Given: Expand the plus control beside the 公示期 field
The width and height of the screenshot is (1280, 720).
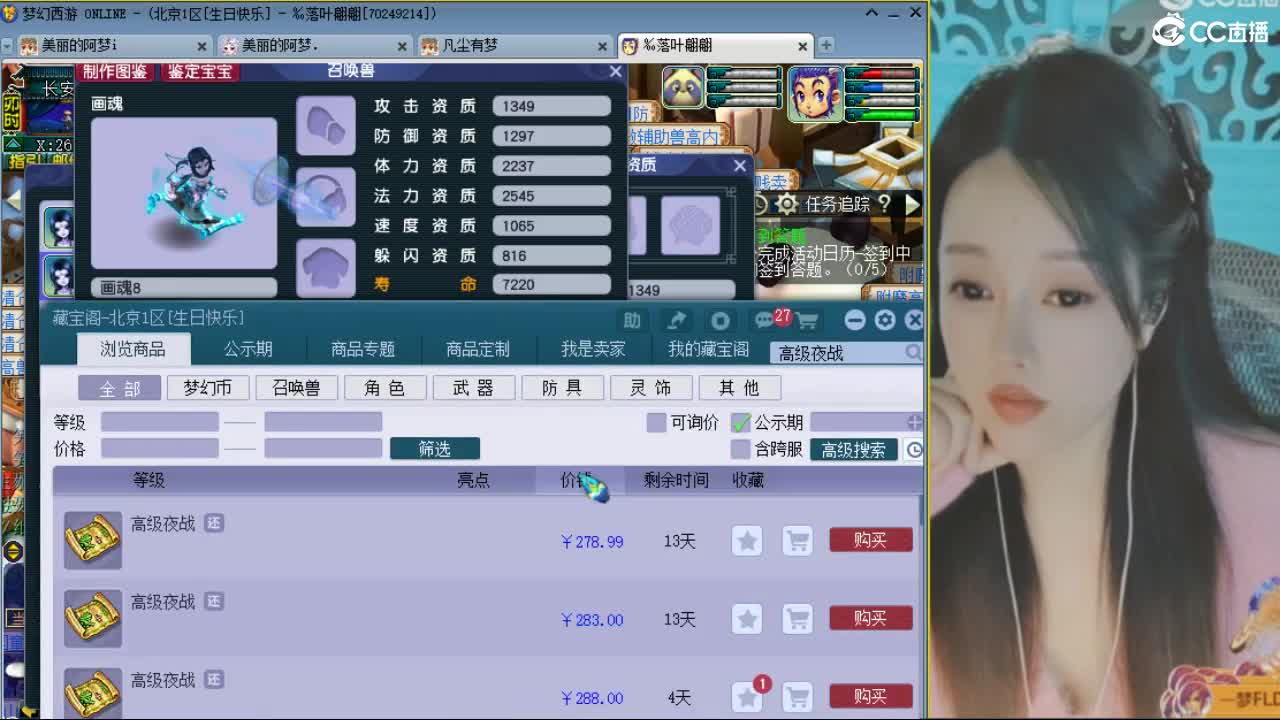Looking at the screenshot, I should pos(914,423).
